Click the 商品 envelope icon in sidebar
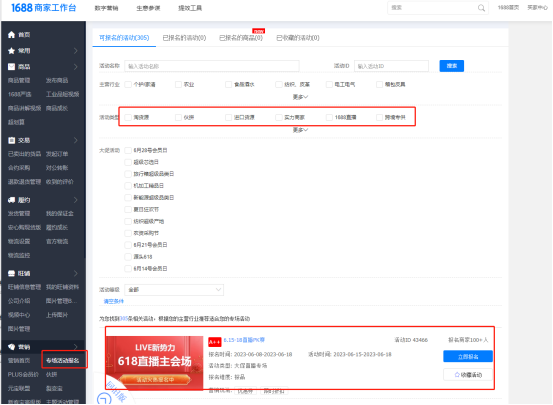Viewport: 553px width, 405px height. point(11,67)
